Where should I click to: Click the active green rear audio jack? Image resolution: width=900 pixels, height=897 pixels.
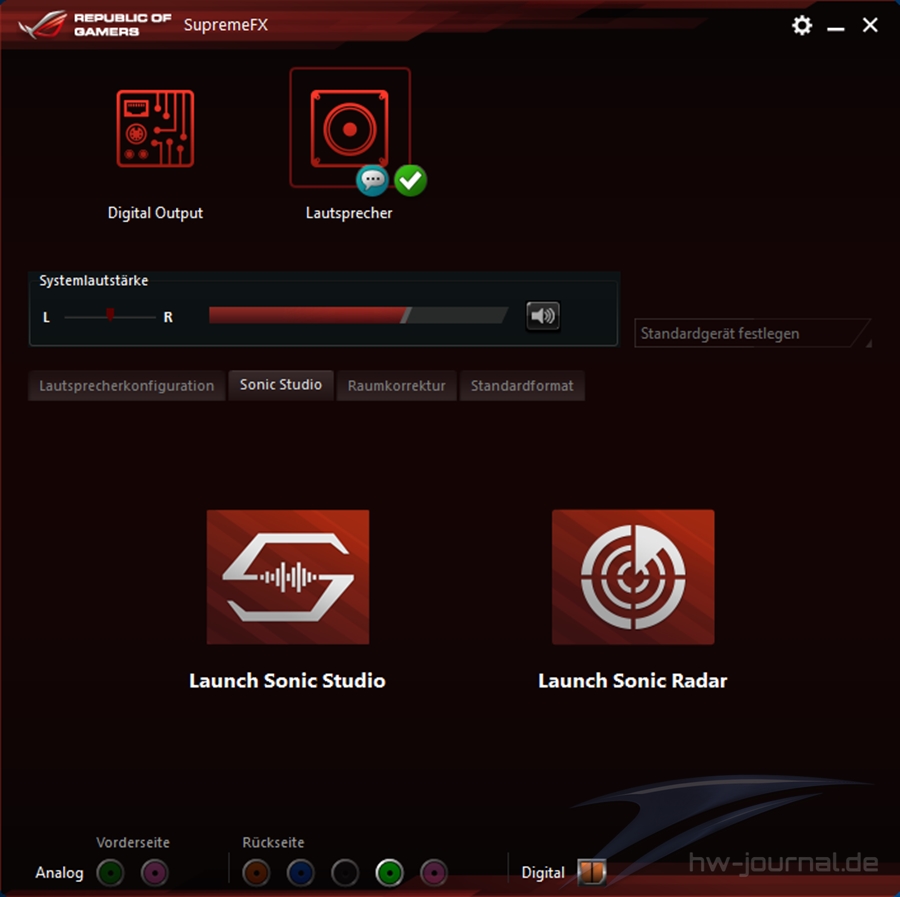click(x=390, y=873)
